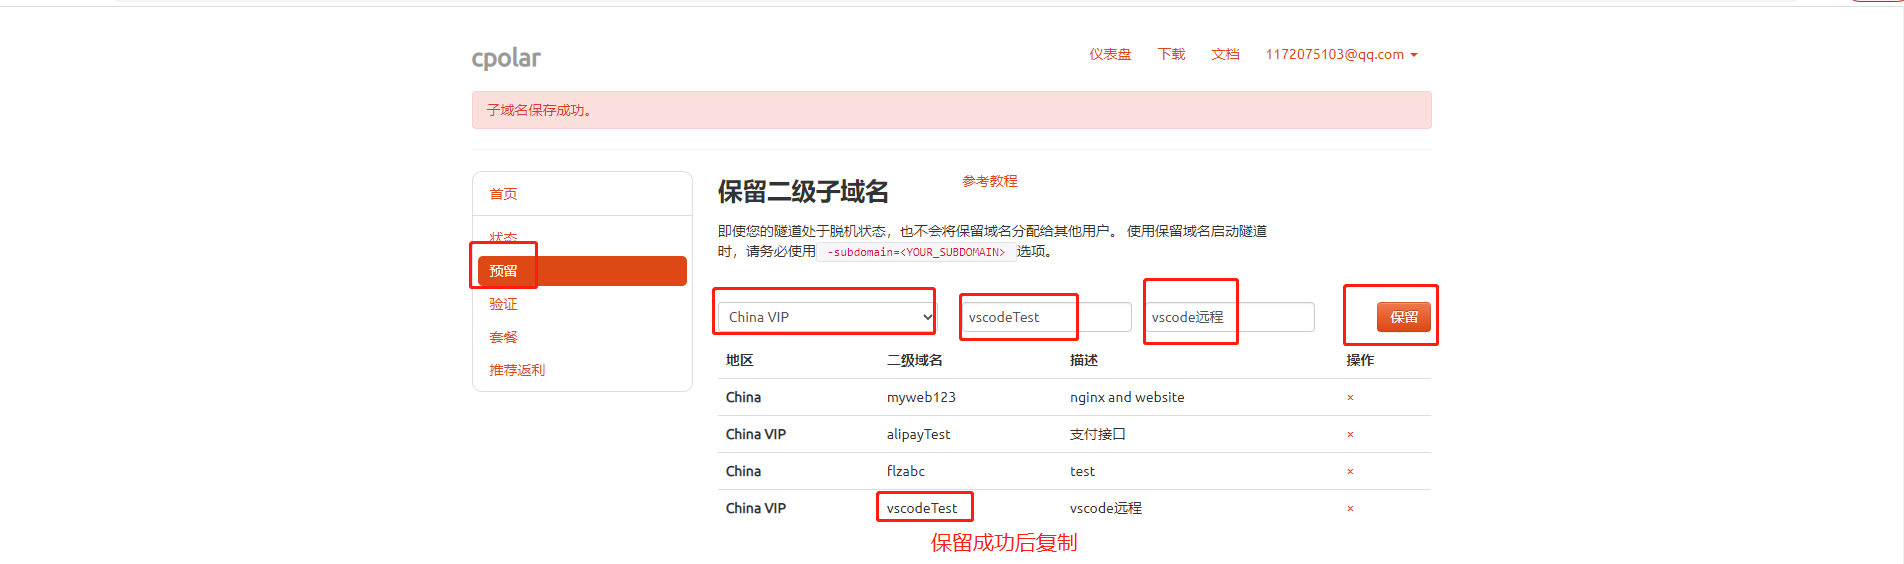Open the cpolar logo home link
Image resolution: width=1904 pixels, height=564 pixels.
506,58
